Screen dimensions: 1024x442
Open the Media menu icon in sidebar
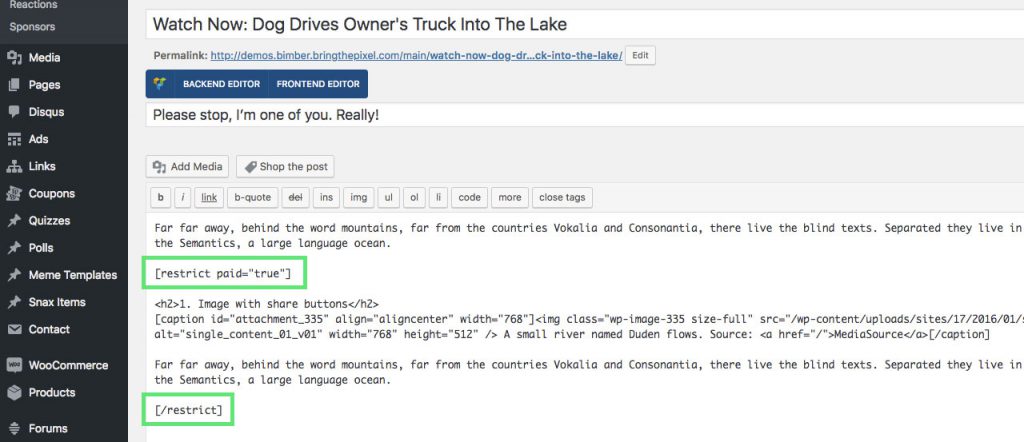tap(14, 57)
